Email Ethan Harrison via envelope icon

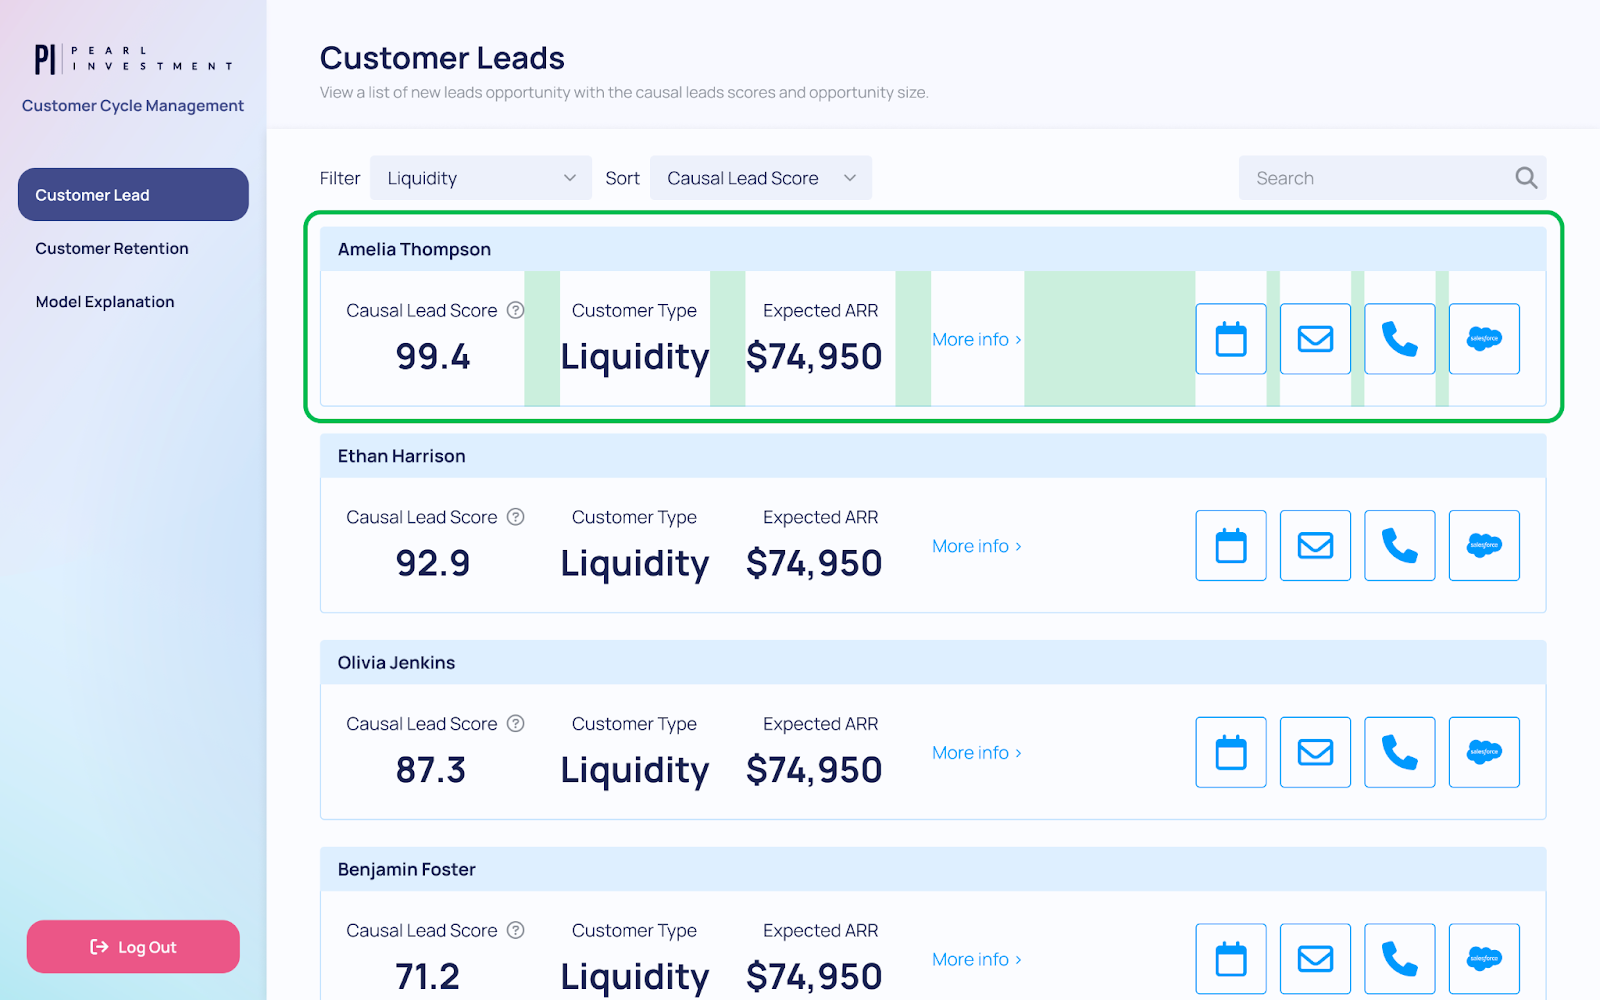point(1315,546)
